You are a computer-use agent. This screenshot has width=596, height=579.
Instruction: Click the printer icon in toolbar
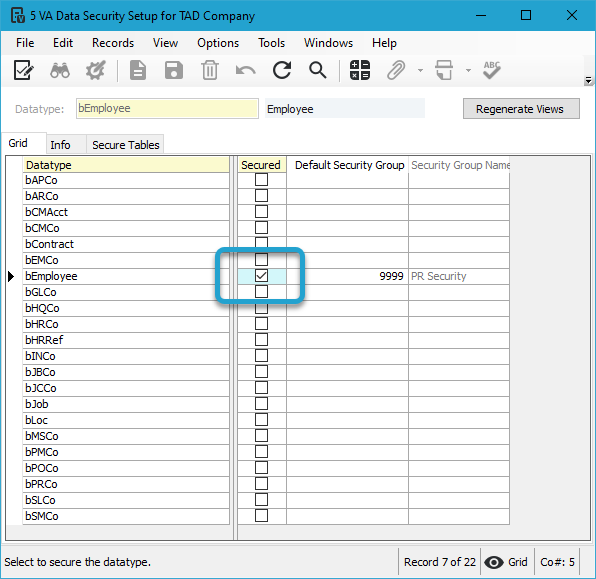pyautogui.click(x=444, y=70)
